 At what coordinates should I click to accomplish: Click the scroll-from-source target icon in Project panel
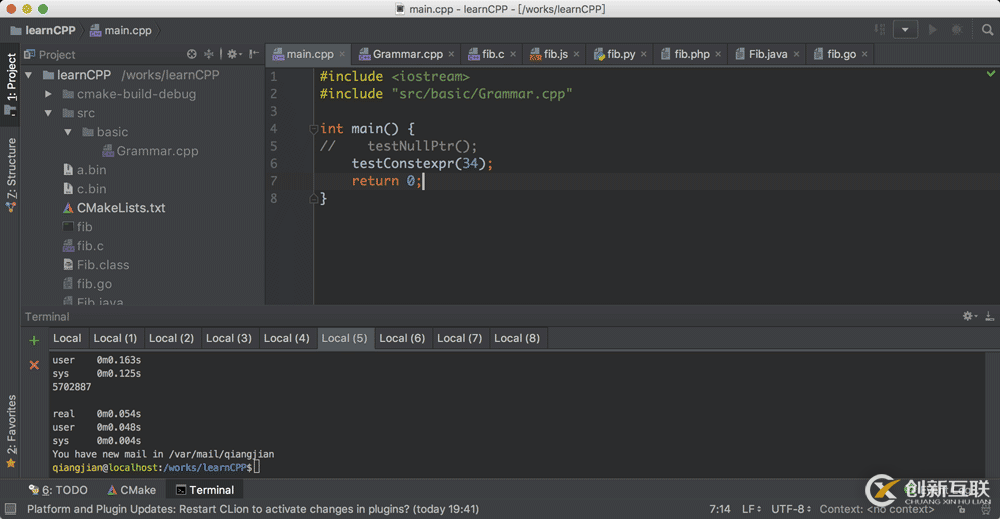point(191,54)
